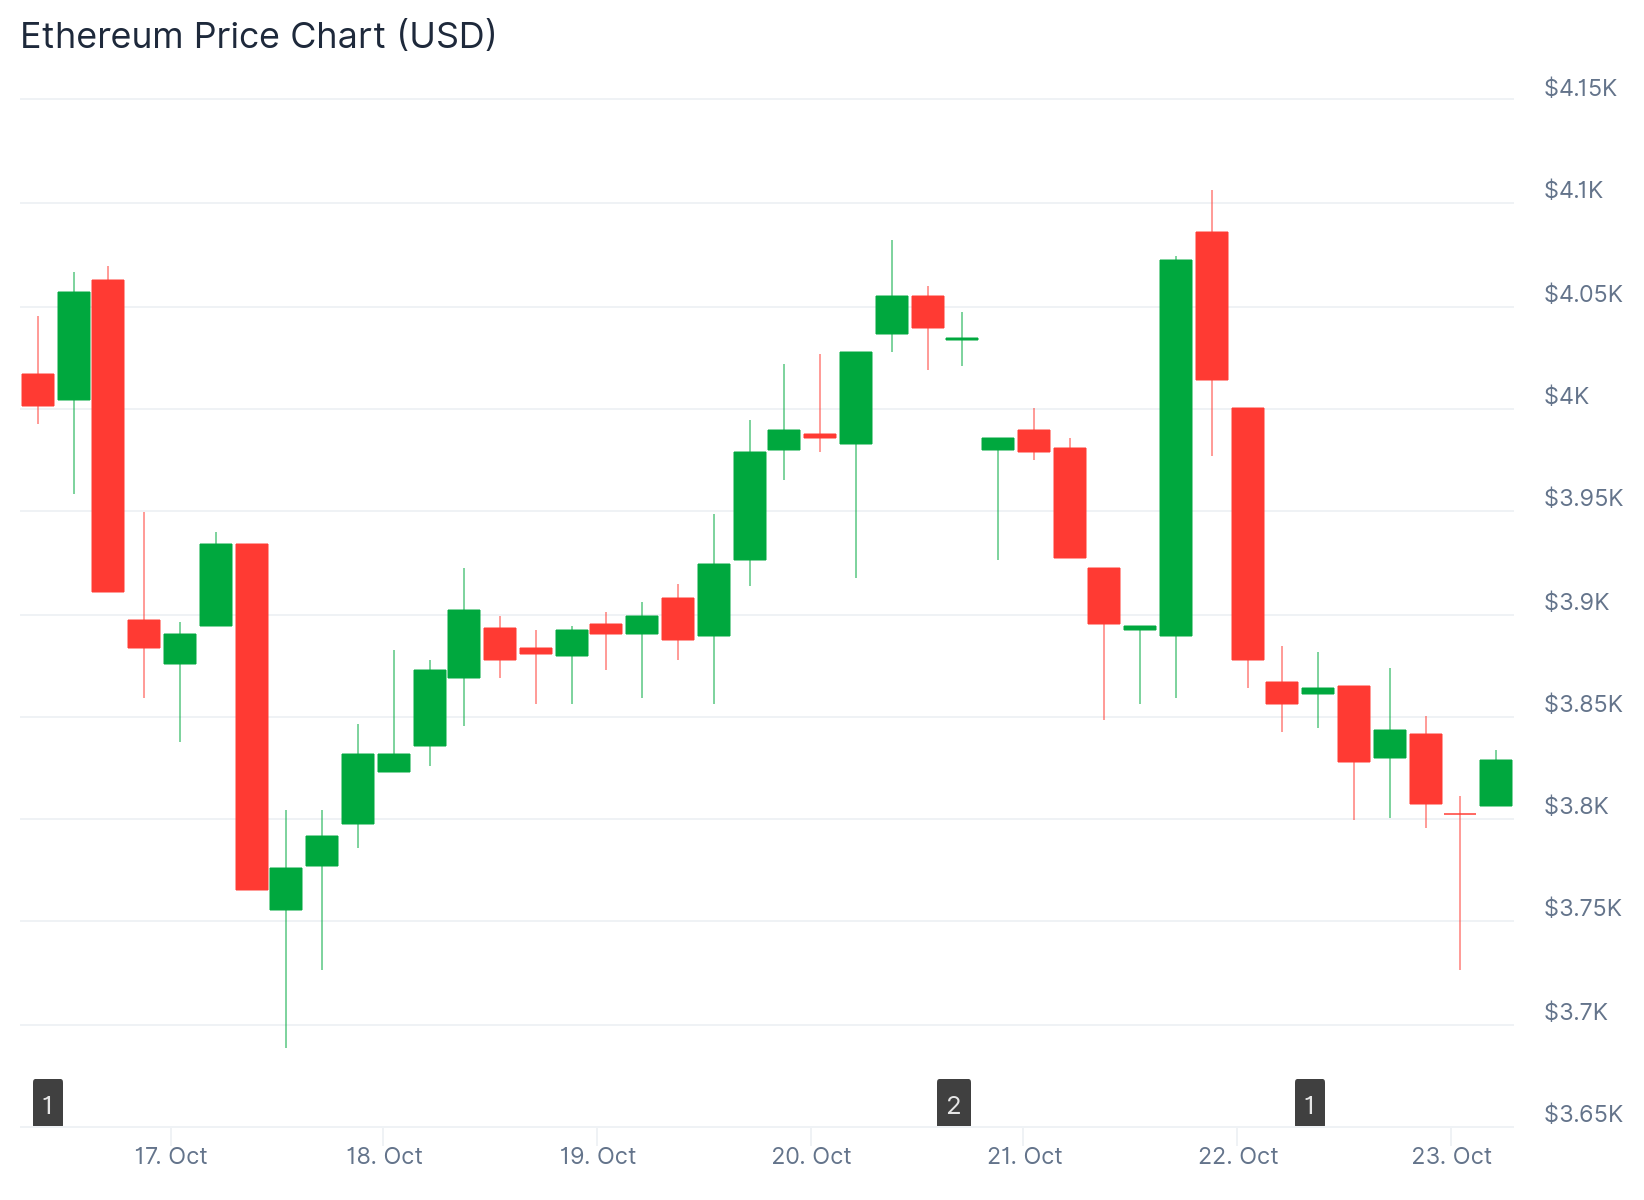Click the tall green candle before 22. Oct
The width and height of the screenshot is (1644, 1200).
pos(1176,448)
